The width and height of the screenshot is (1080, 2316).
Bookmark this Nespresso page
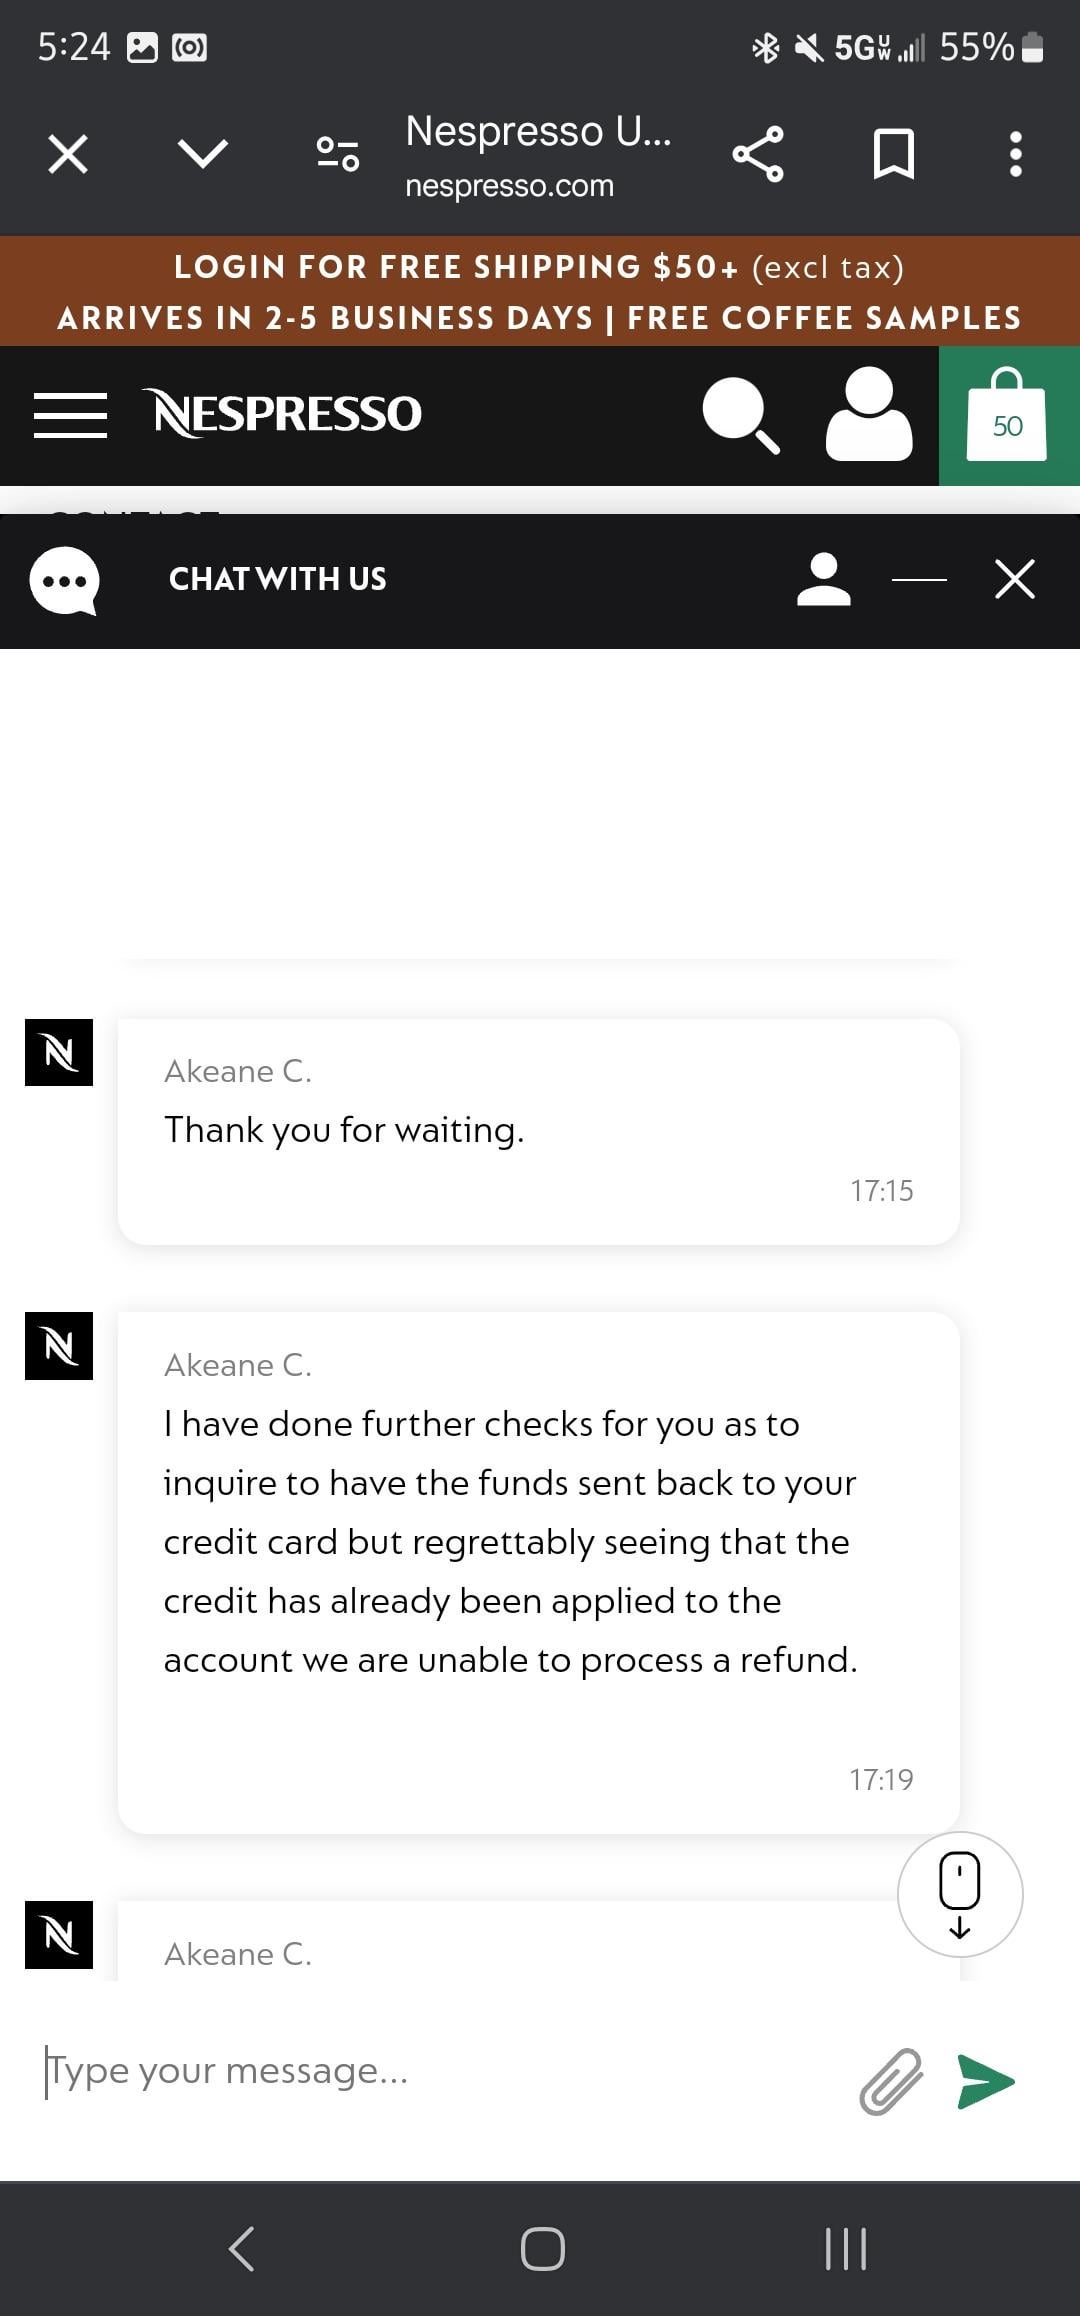[x=893, y=154]
